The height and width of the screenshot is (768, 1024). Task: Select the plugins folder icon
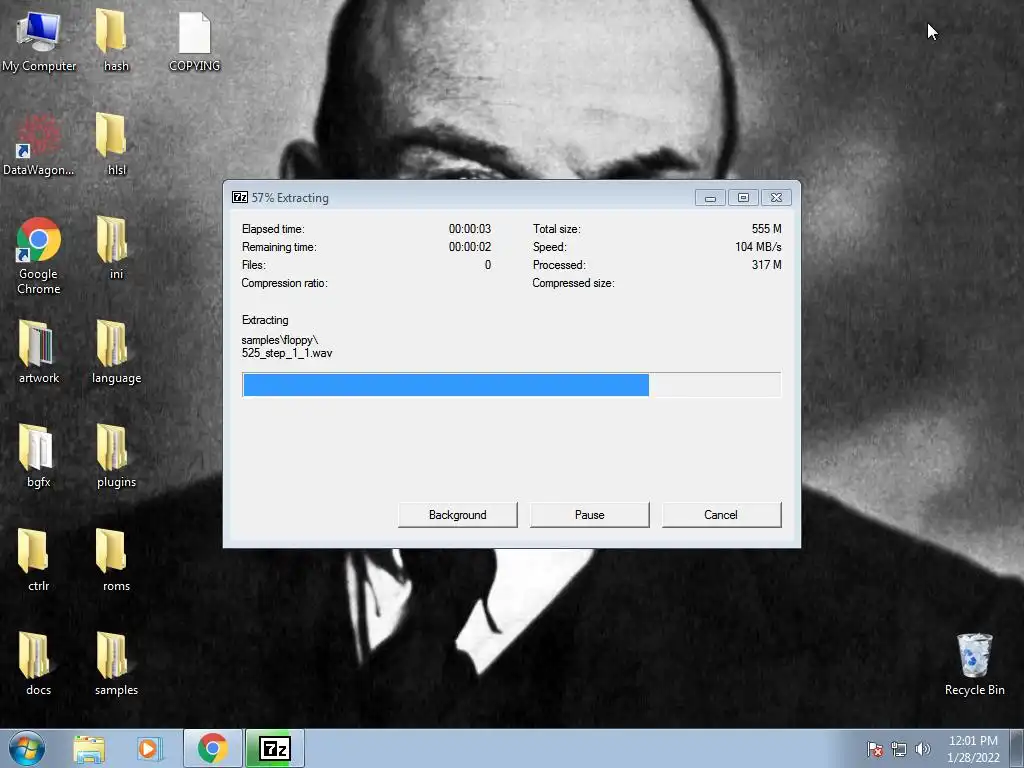click(x=116, y=456)
